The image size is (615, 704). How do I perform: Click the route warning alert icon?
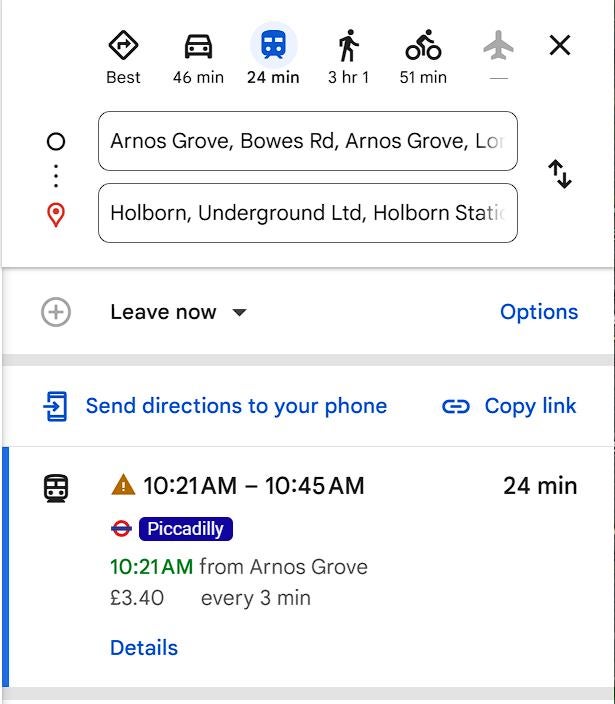click(x=123, y=486)
